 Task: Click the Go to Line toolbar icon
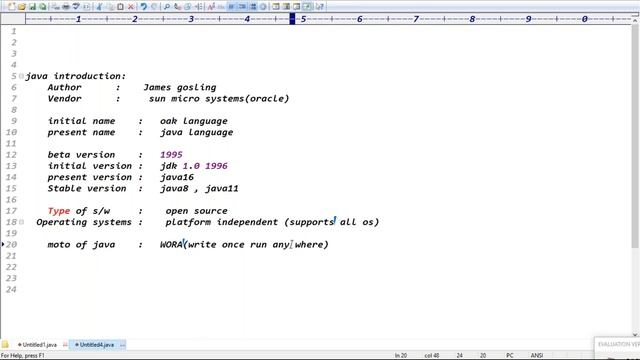pos(198,7)
